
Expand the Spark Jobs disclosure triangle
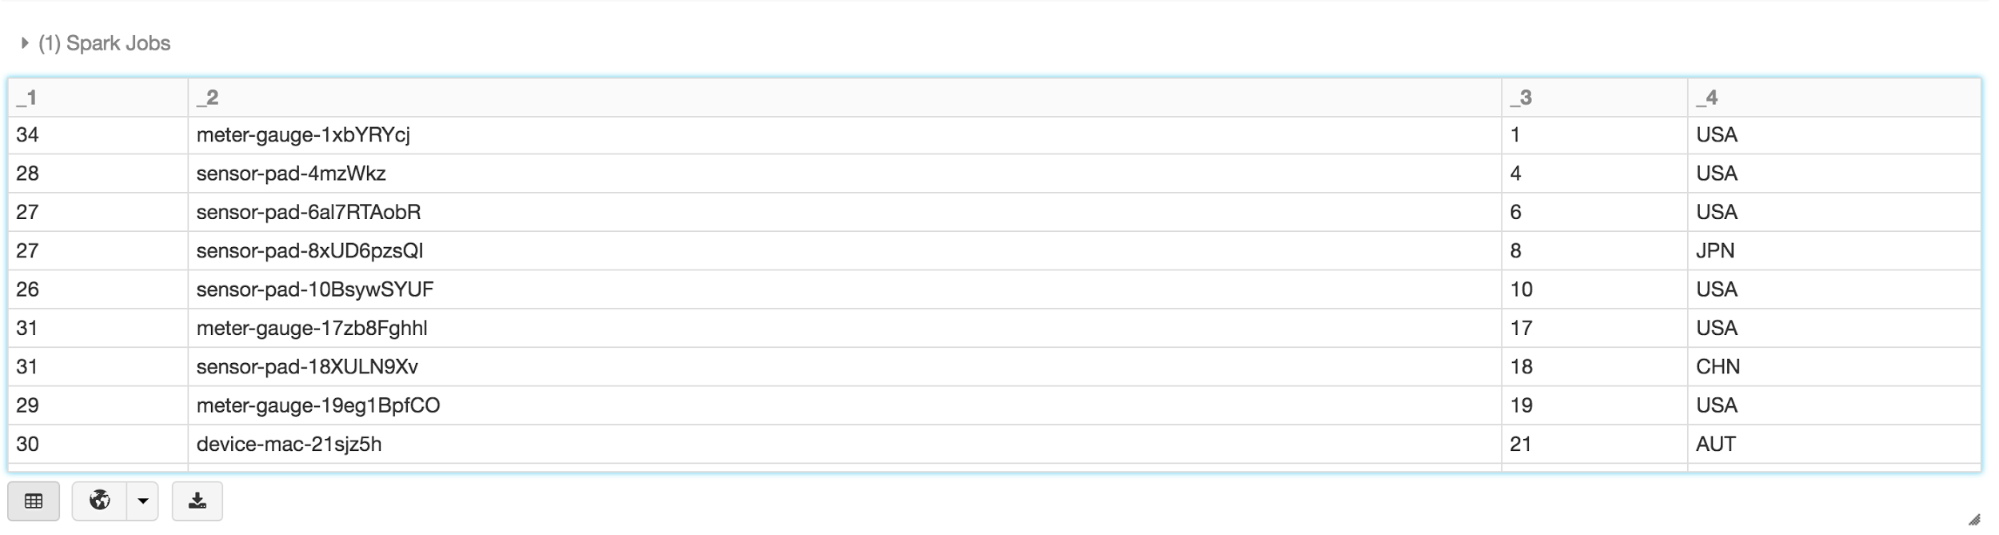click(24, 43)
